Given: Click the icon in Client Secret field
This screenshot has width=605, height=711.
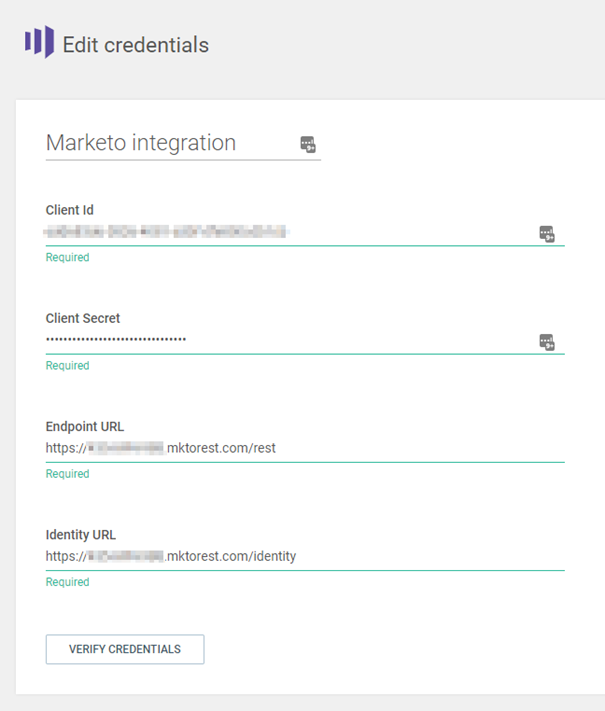Looking at the screenshot, I should [x=547, y=342].
